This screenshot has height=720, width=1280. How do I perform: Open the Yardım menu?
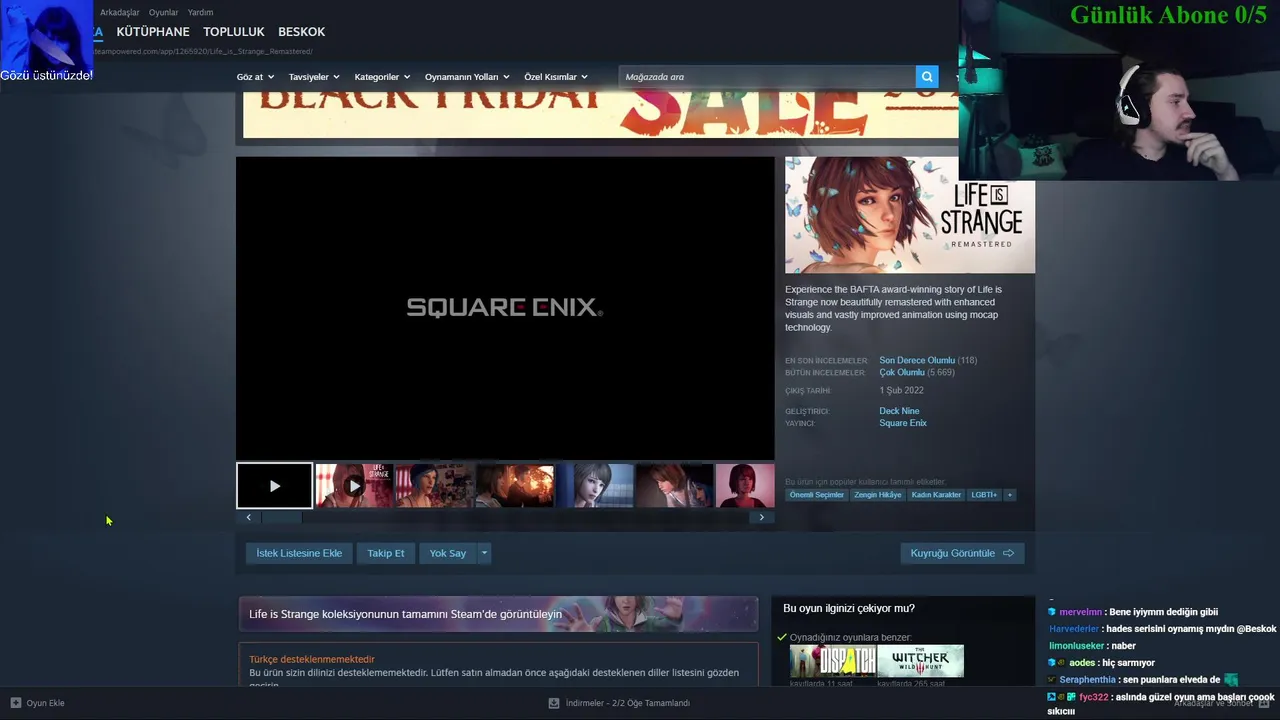pos(200,13)
